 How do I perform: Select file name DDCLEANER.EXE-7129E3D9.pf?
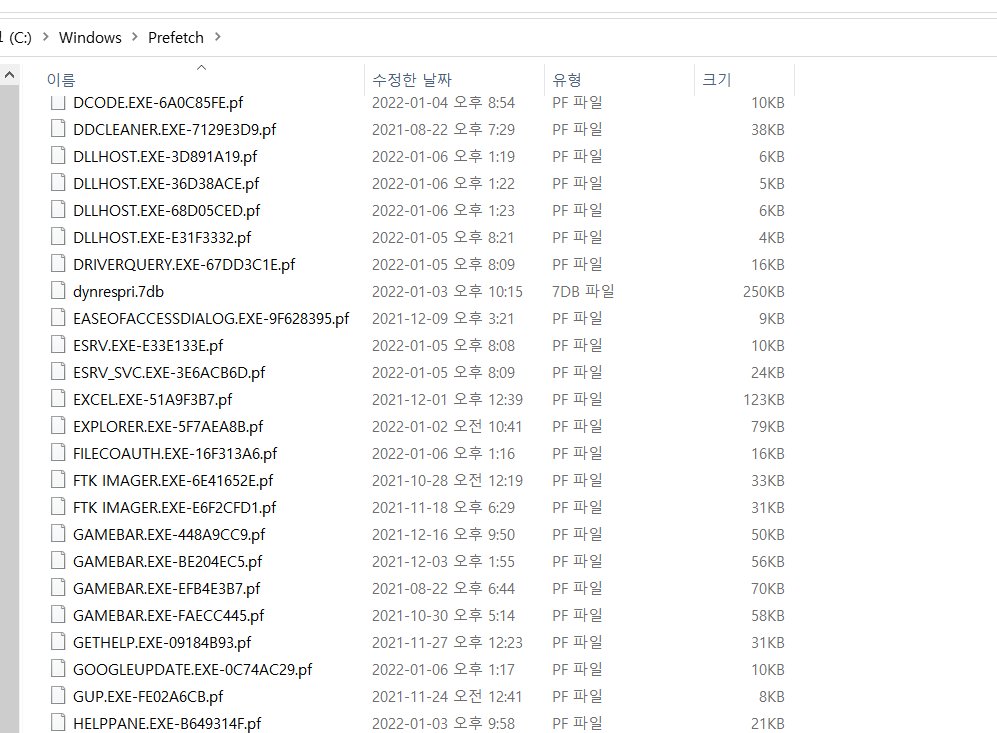coord(174,130)
